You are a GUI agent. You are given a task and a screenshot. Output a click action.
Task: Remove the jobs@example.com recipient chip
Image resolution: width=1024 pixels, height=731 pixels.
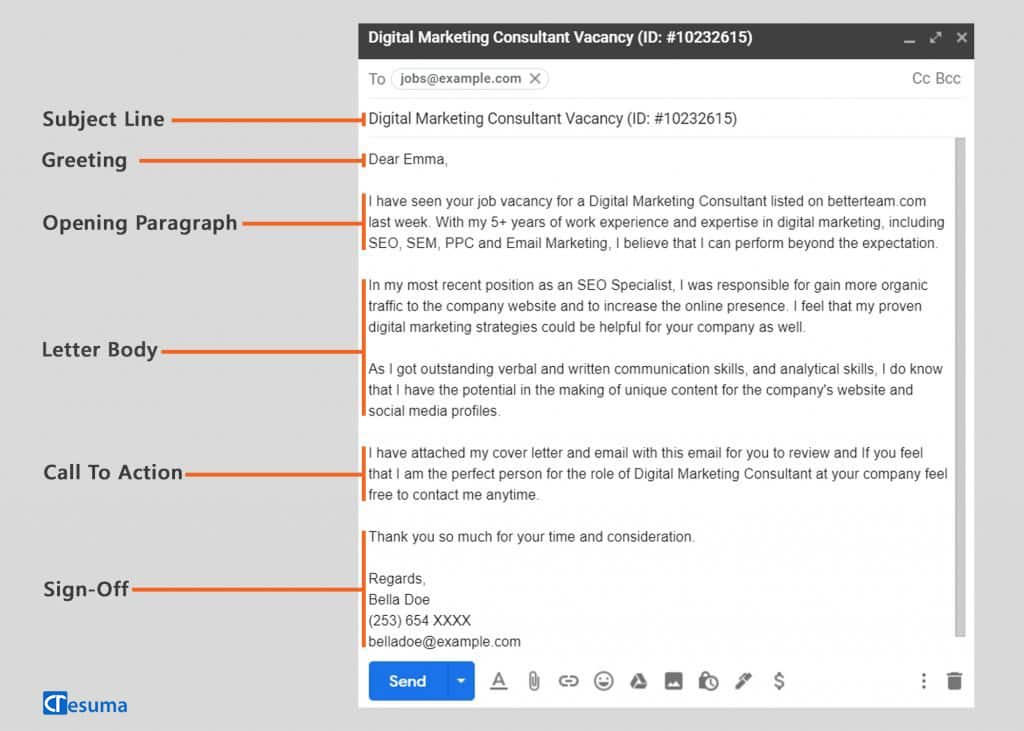[536, 78]
